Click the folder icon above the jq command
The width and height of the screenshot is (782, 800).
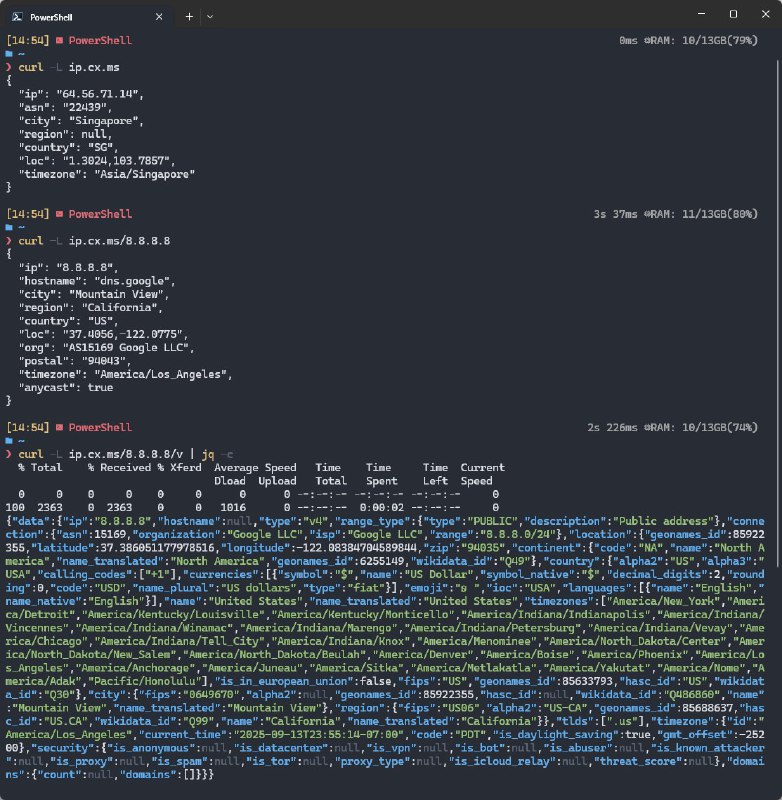click(x=10, y=441)
